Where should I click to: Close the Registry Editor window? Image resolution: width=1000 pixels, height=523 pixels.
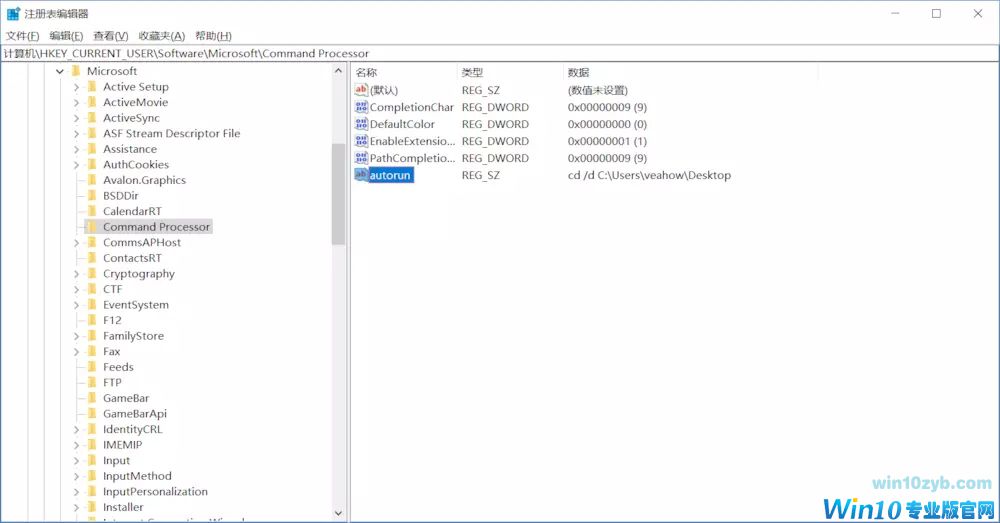point(978,13)
